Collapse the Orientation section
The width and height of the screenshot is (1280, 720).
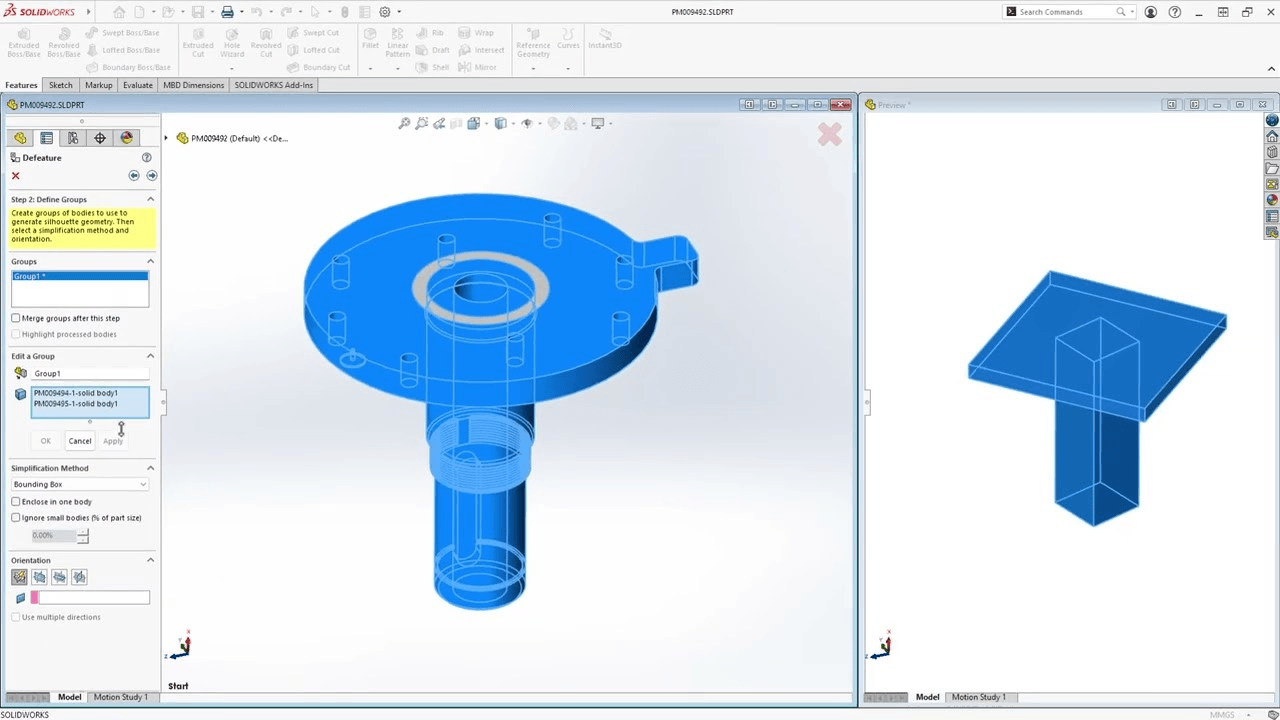(150, 560)
